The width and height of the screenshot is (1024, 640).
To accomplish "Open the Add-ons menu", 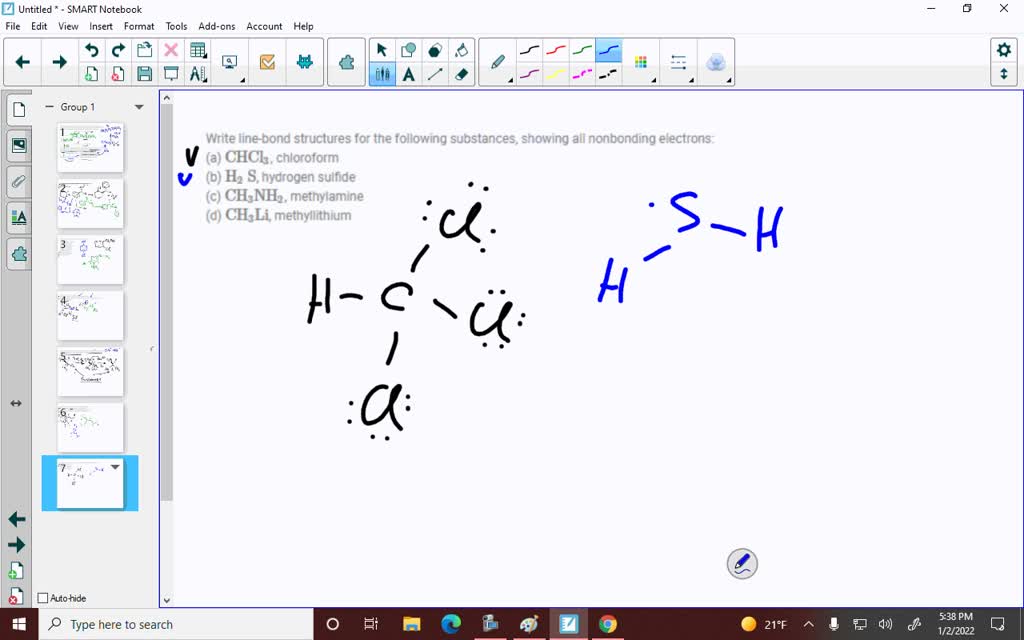I will click(216, 26).
